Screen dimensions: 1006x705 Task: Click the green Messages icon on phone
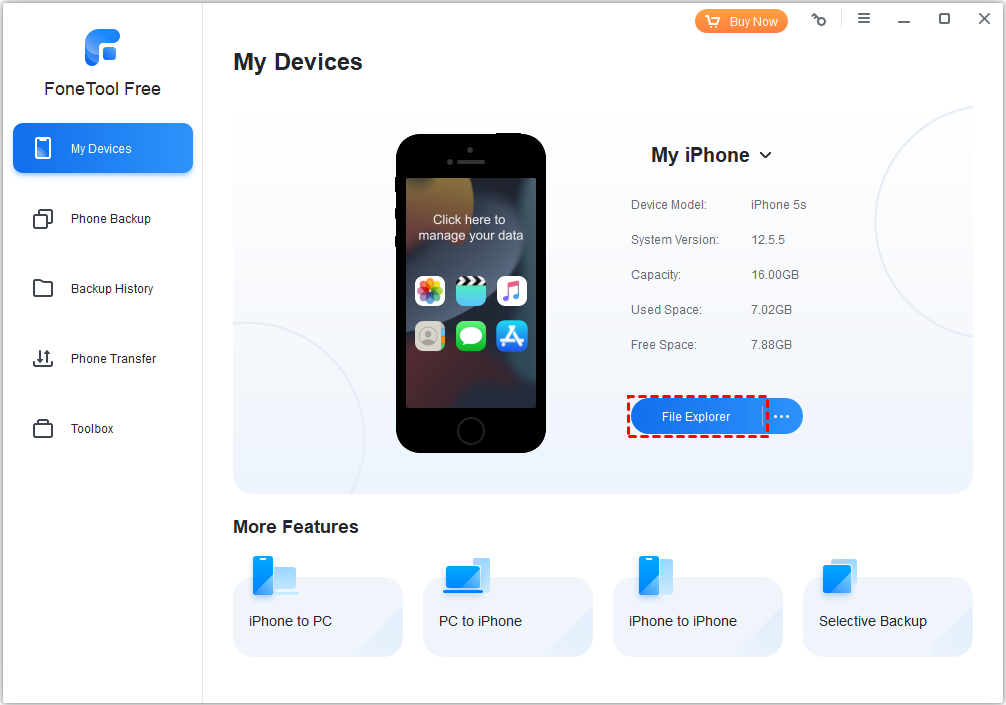coord(471,336)
